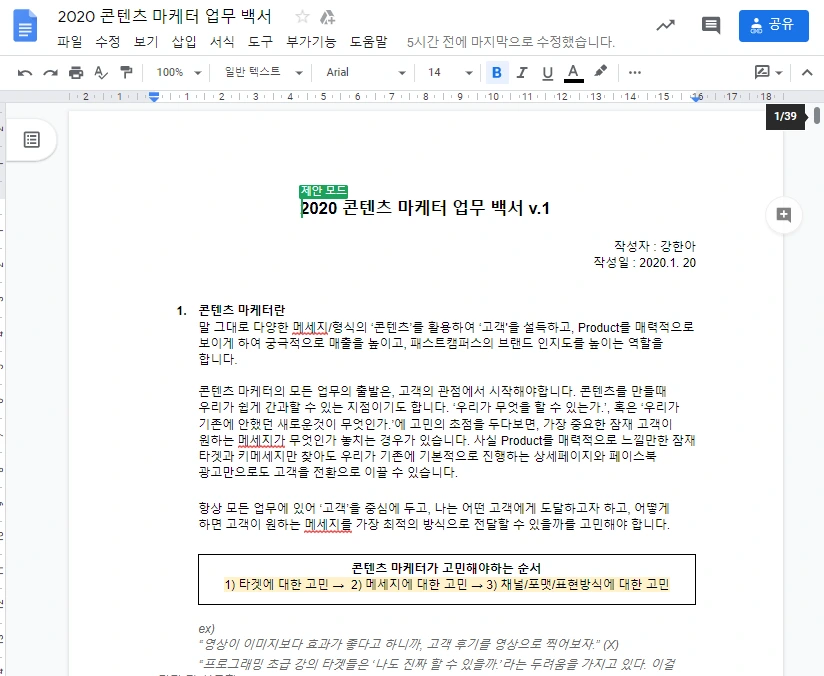Toggle italic formatting
The height and width of the screenshot is (676, 824).
click(522, 73)
